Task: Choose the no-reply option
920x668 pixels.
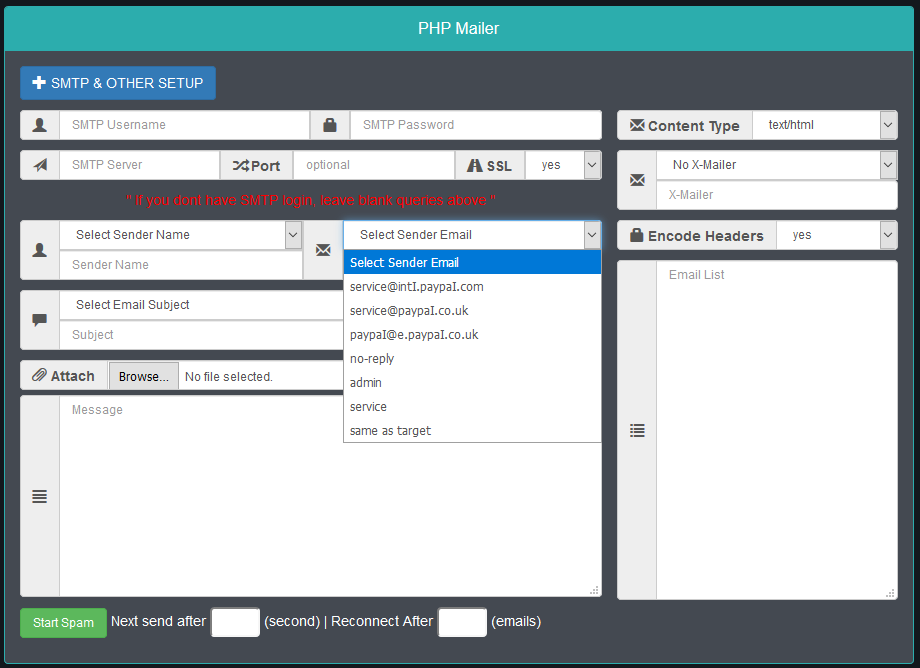Action: click(472, 359)
